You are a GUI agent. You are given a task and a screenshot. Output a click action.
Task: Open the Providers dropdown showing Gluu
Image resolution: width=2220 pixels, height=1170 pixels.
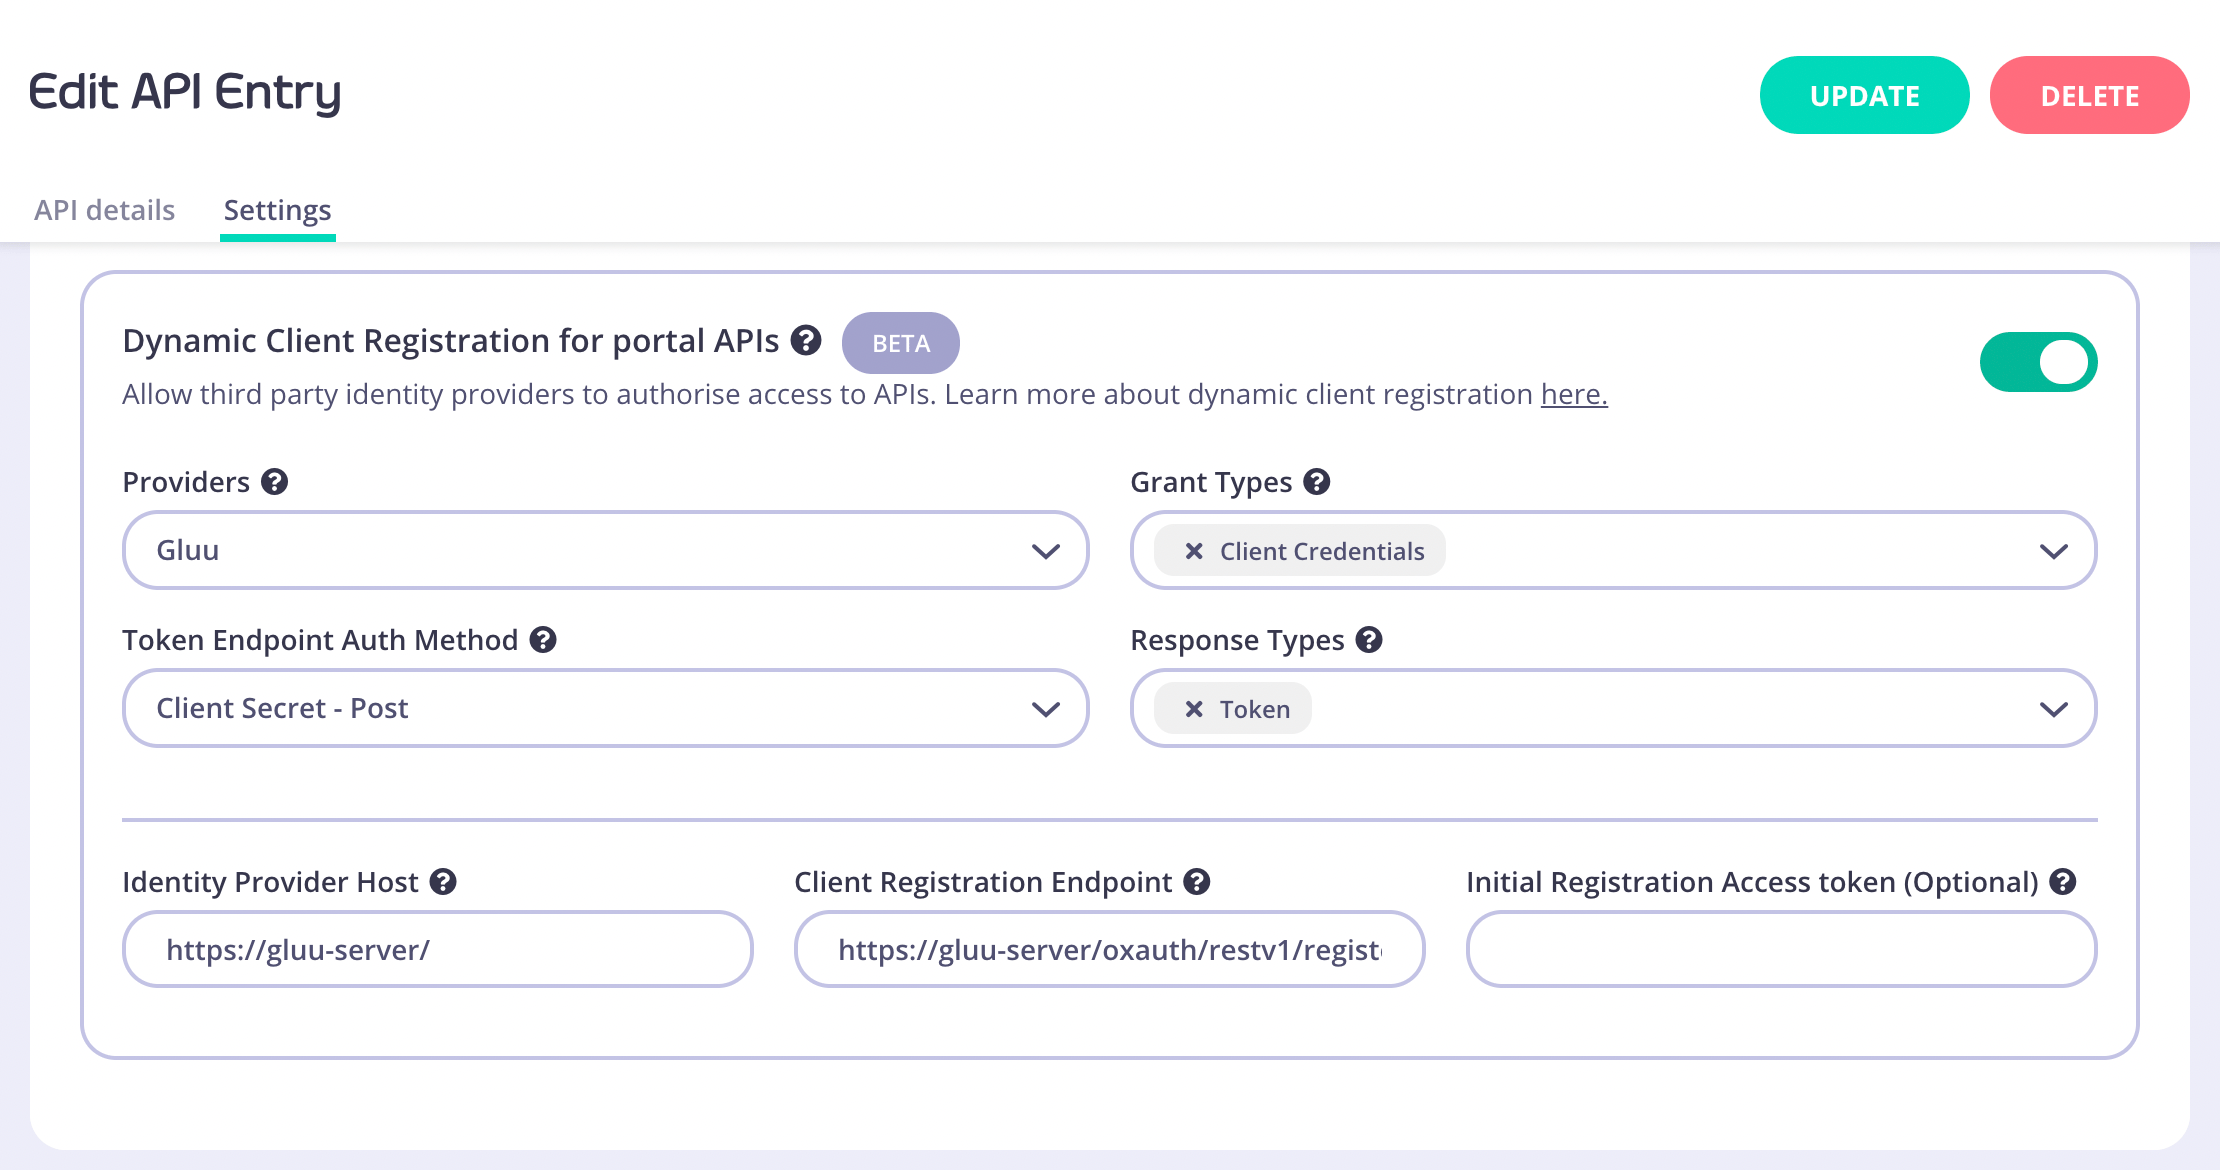coord(605,550)
